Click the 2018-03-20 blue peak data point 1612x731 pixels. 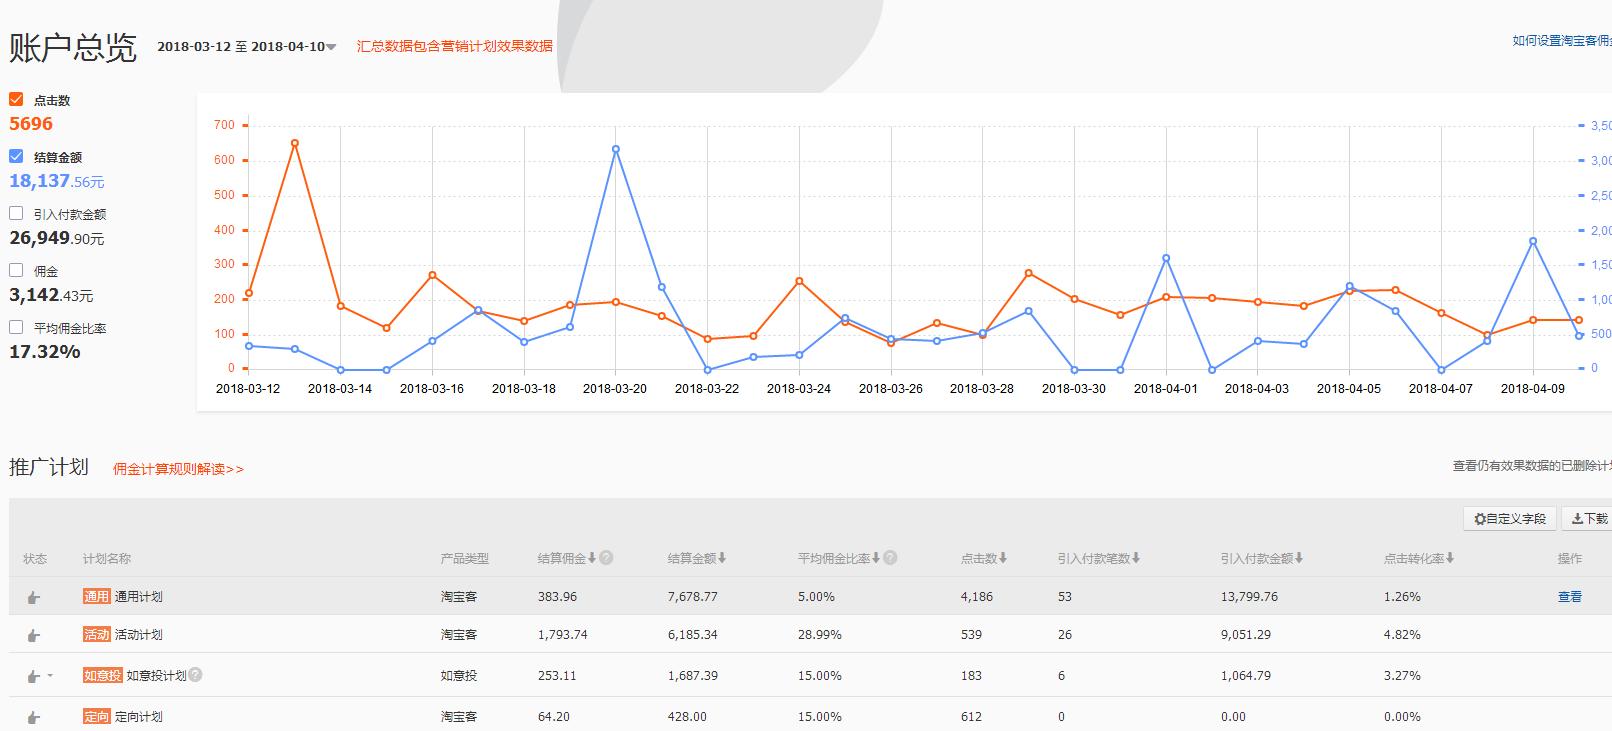click(x=615, y=149)
